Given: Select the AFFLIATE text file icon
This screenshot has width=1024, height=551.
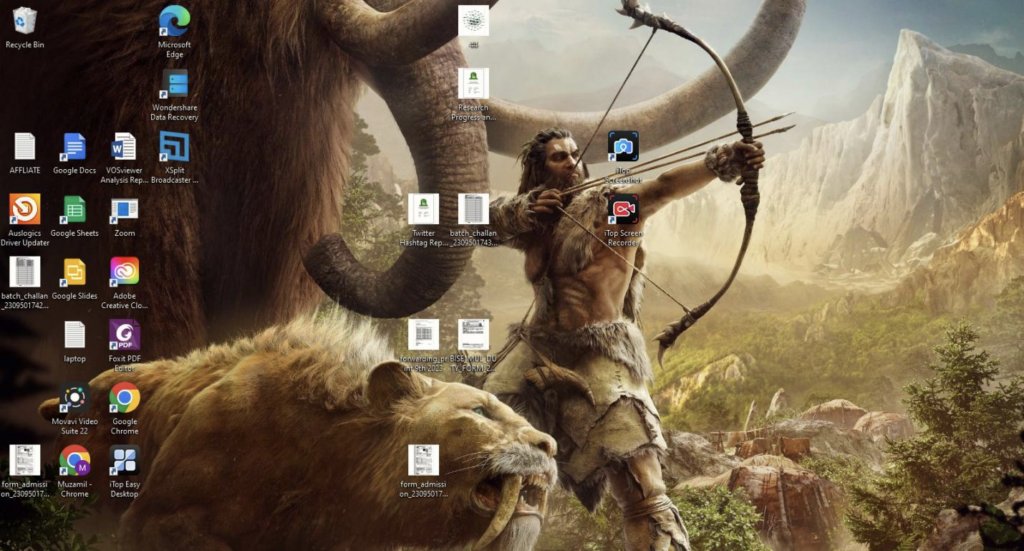Looking at the screenshot, I should [x=25, y=153].
